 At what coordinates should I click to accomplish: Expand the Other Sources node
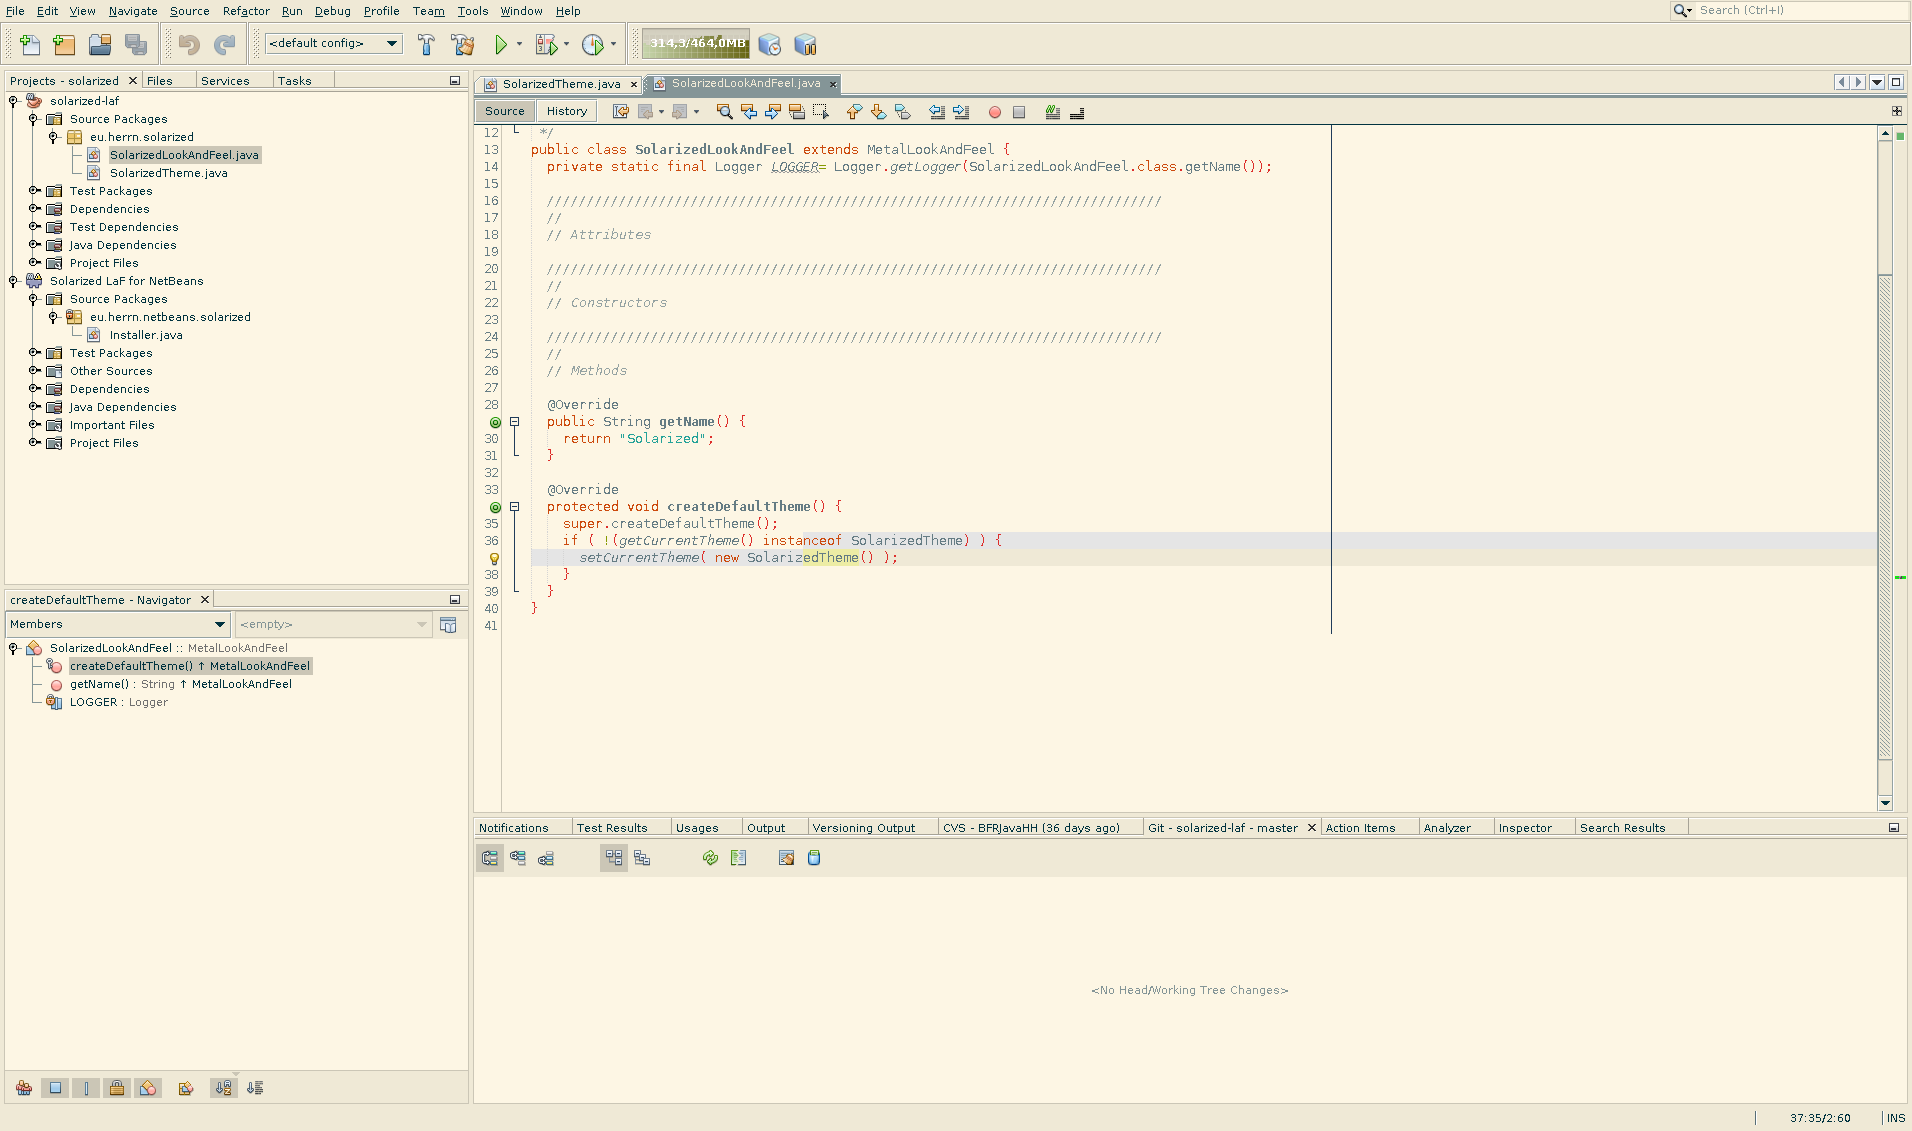tap(34, 370)
